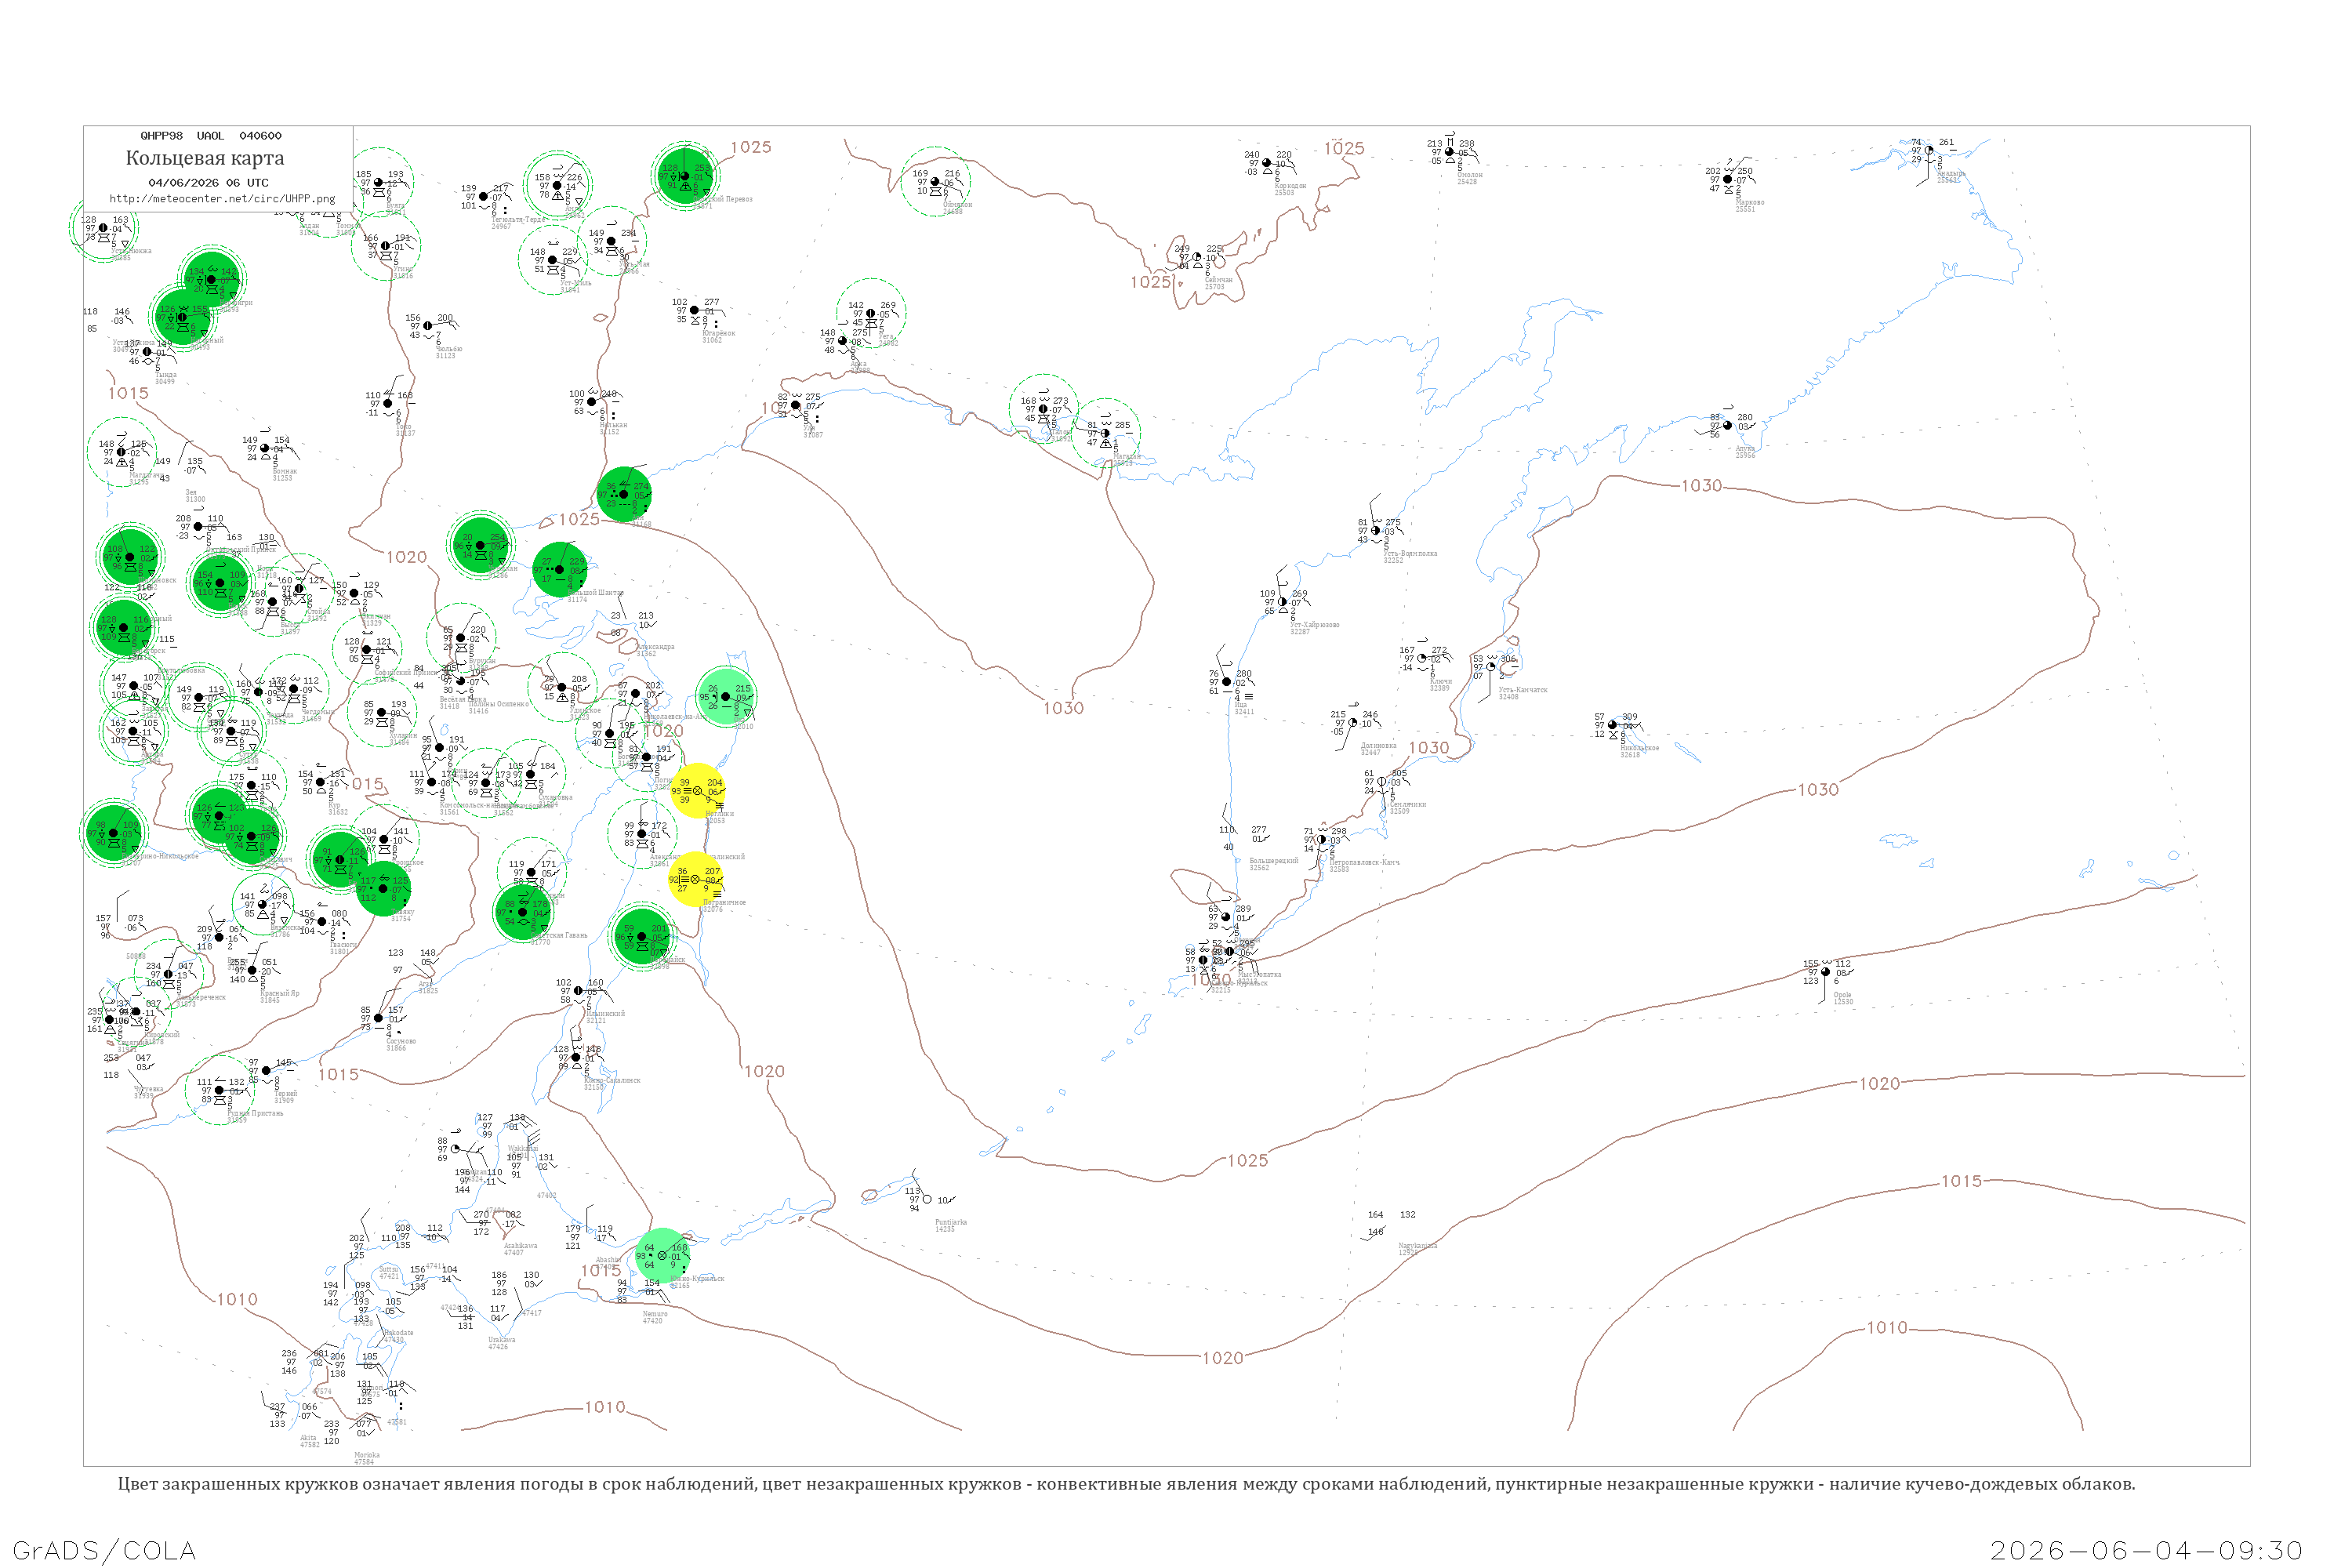
Task: Select the Магадан station circle
Action: [x=1105, y=433]
